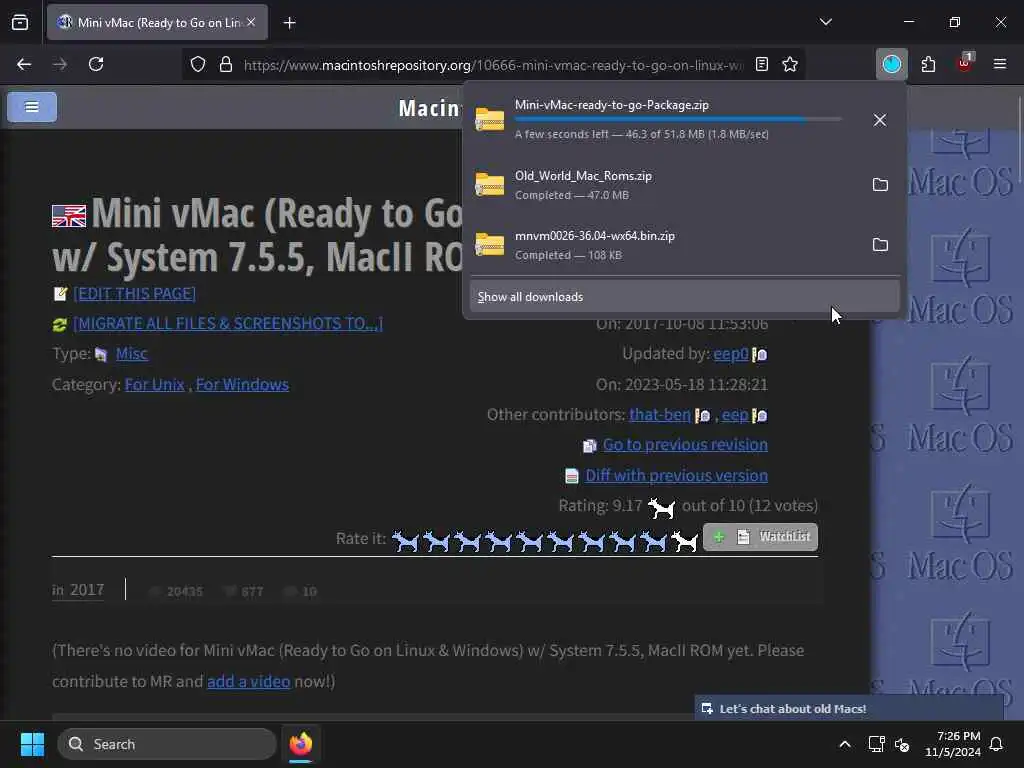The image size is (1024, 768).
Task: Open the tracking protection shield icon
Action: pyautogui.click(x=198, y=64)
